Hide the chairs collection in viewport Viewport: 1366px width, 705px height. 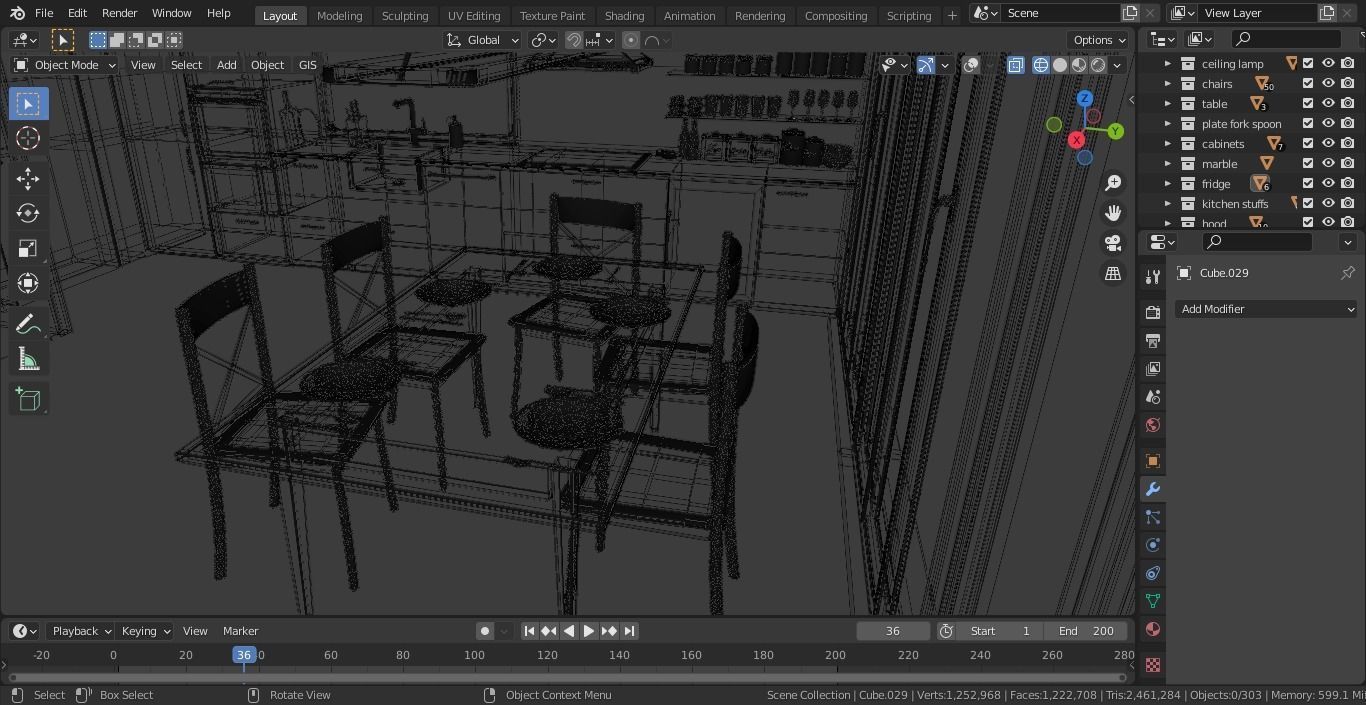[1328, 83]
